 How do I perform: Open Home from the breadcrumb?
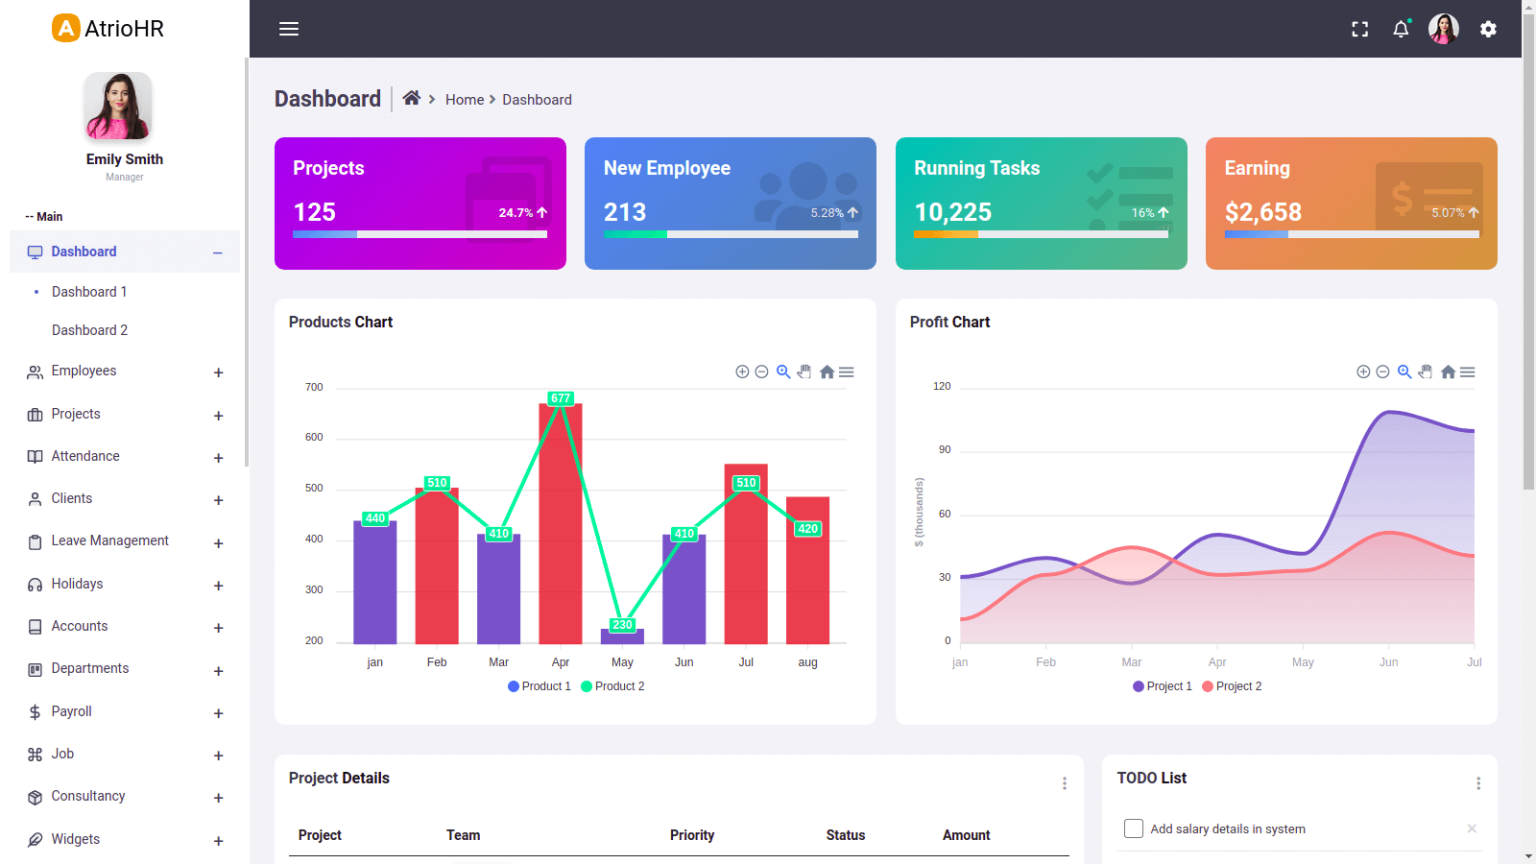[x=464, y=99]
